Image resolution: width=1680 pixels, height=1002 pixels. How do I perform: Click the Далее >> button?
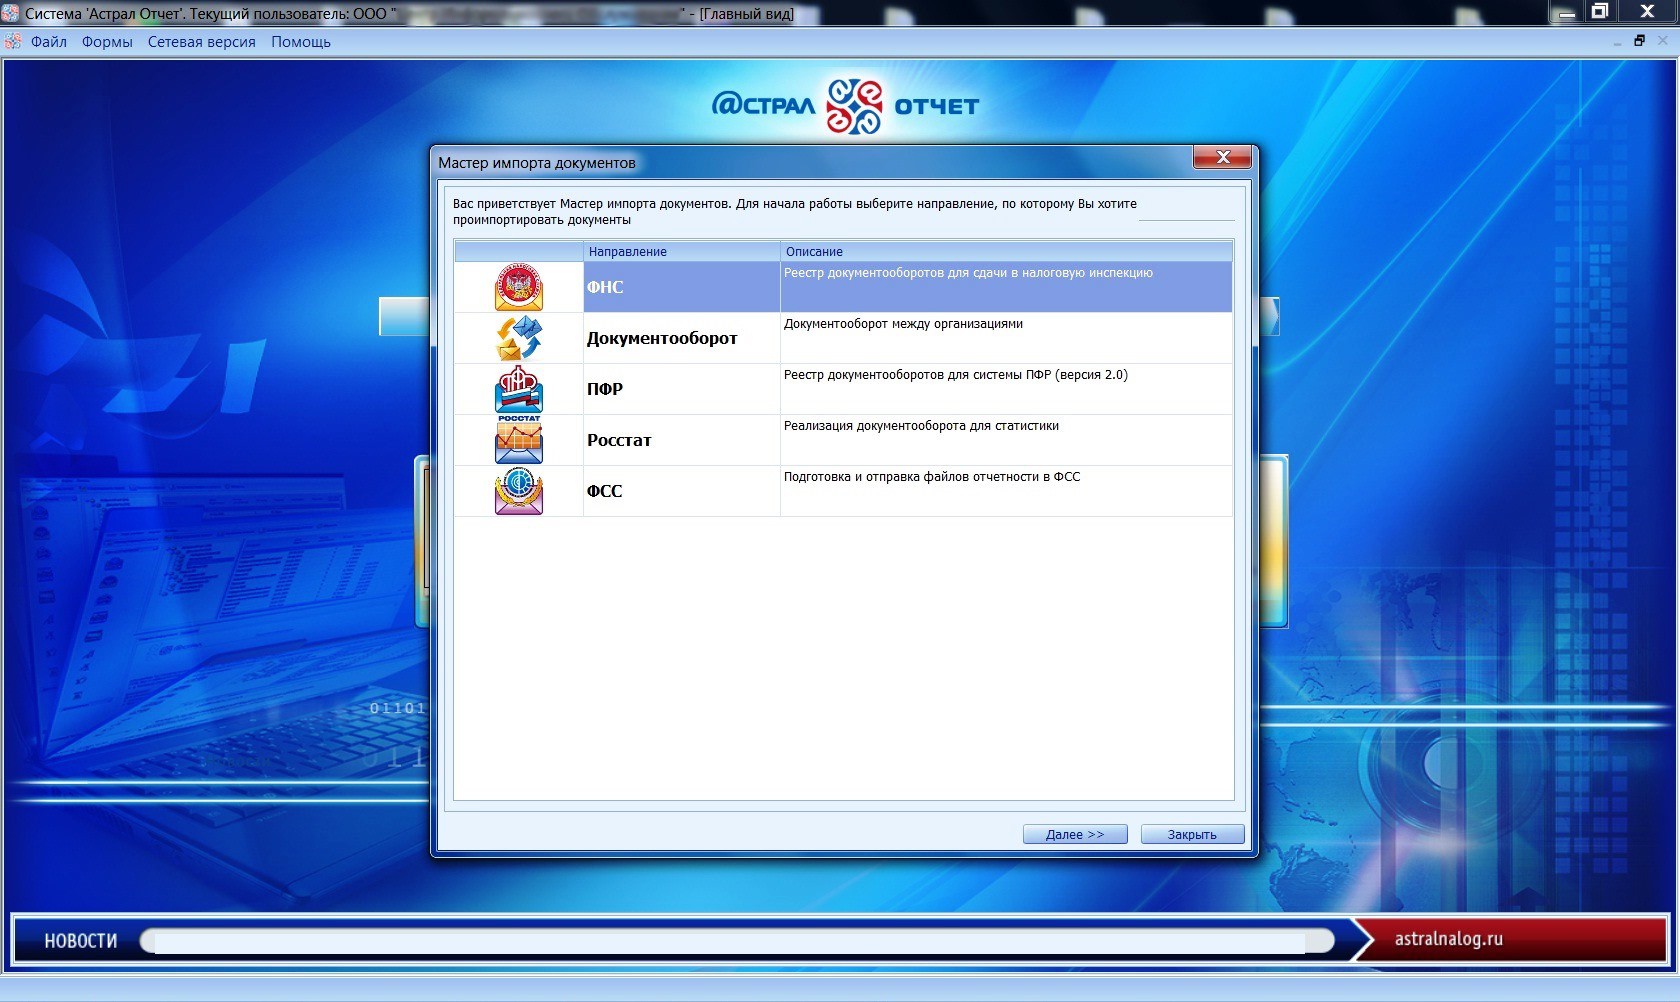[x=1075, y=834]
